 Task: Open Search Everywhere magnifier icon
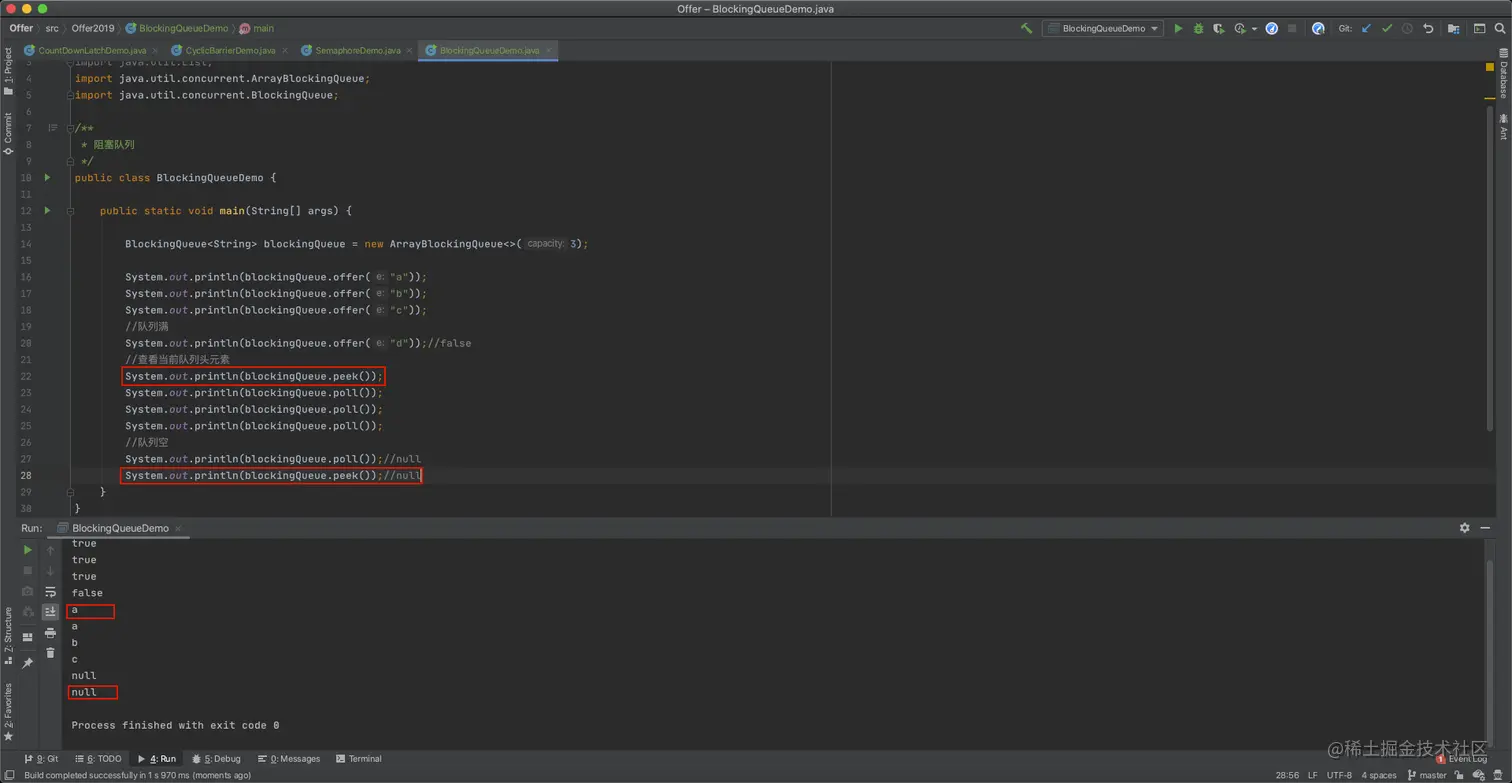[1500, 29]
